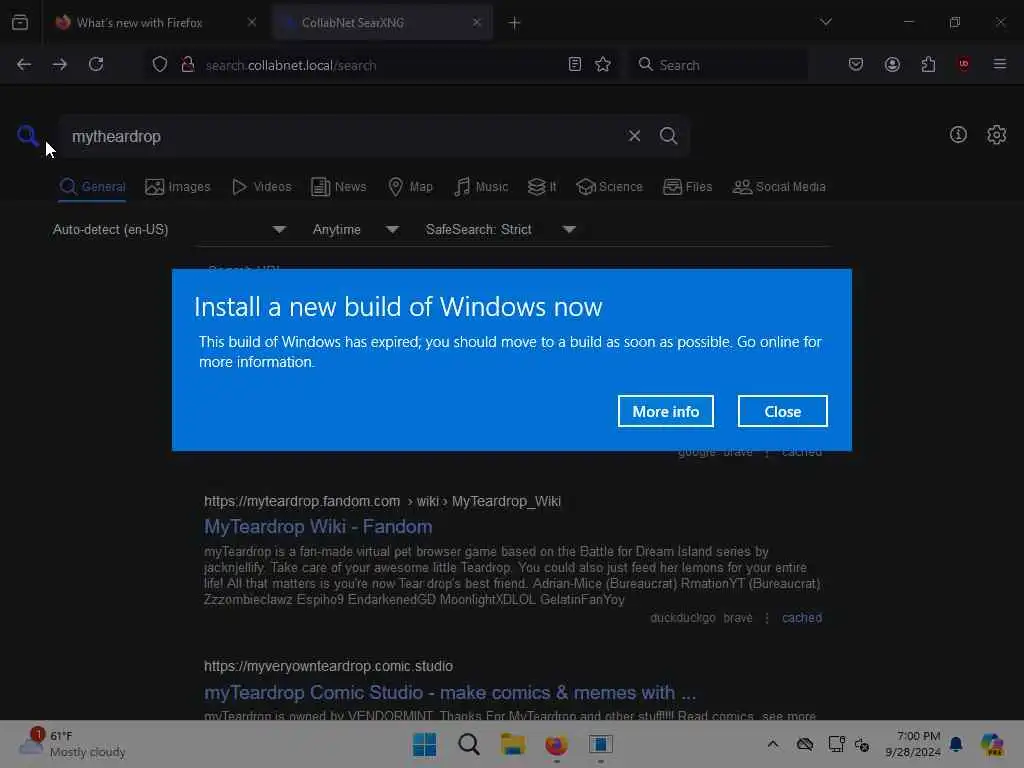Open MyTeardrop Wiki - Fandom result
1024x768 pixels.
pos(318,526)
